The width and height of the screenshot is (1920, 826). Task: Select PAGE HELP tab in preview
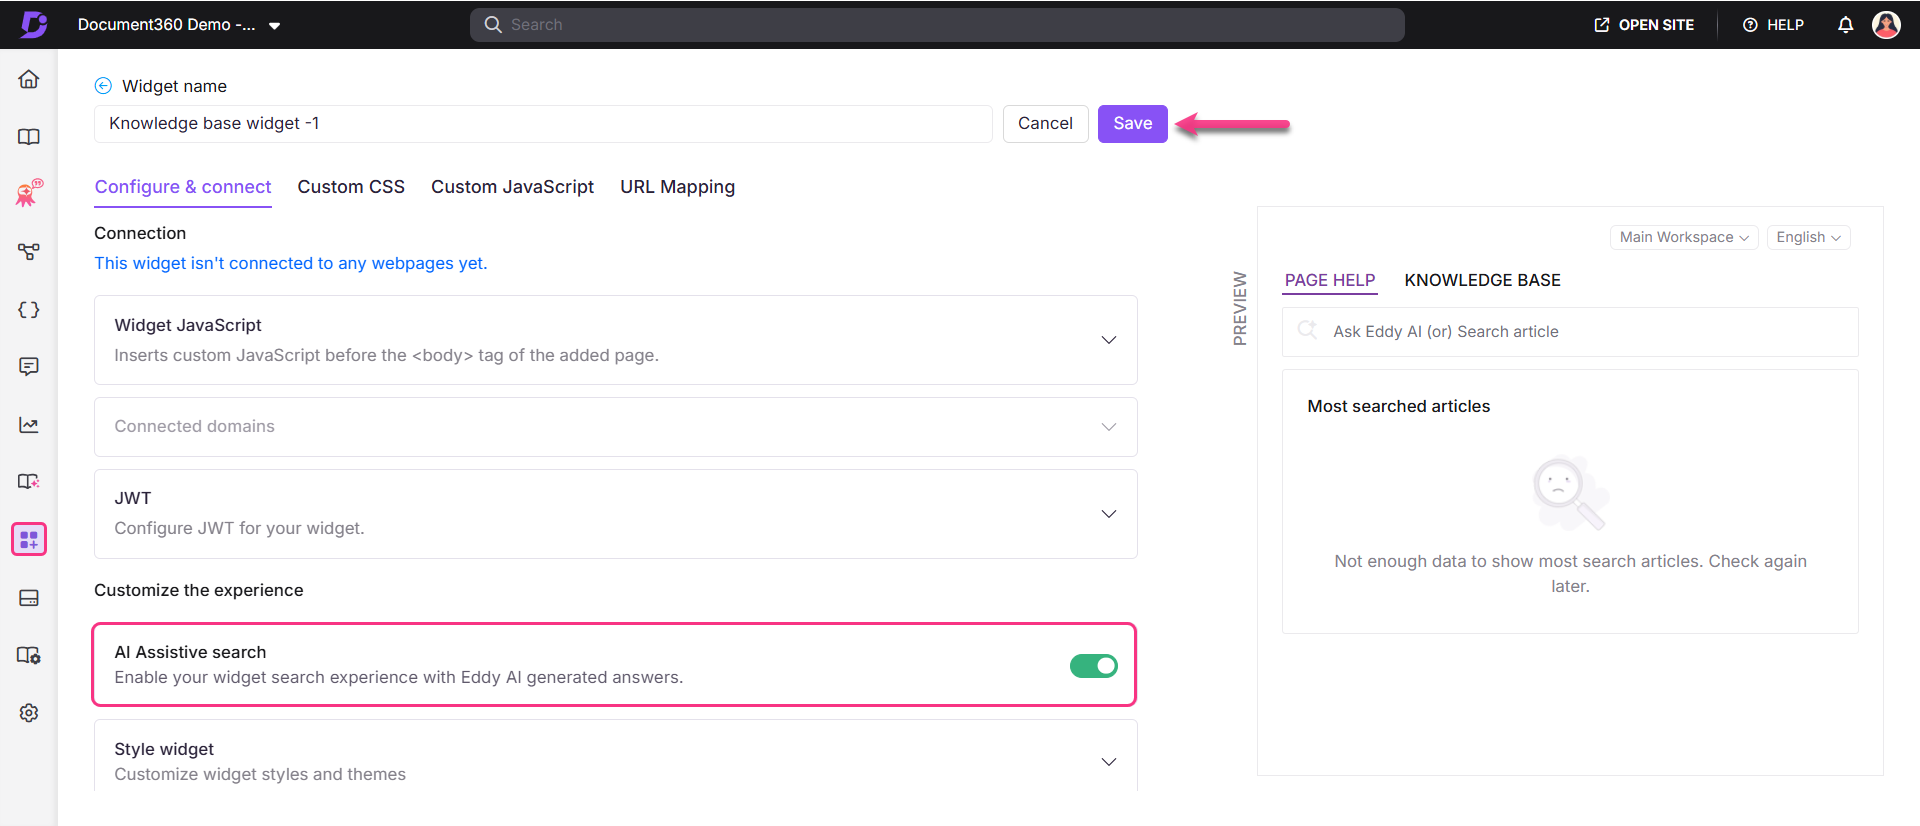1330,281
